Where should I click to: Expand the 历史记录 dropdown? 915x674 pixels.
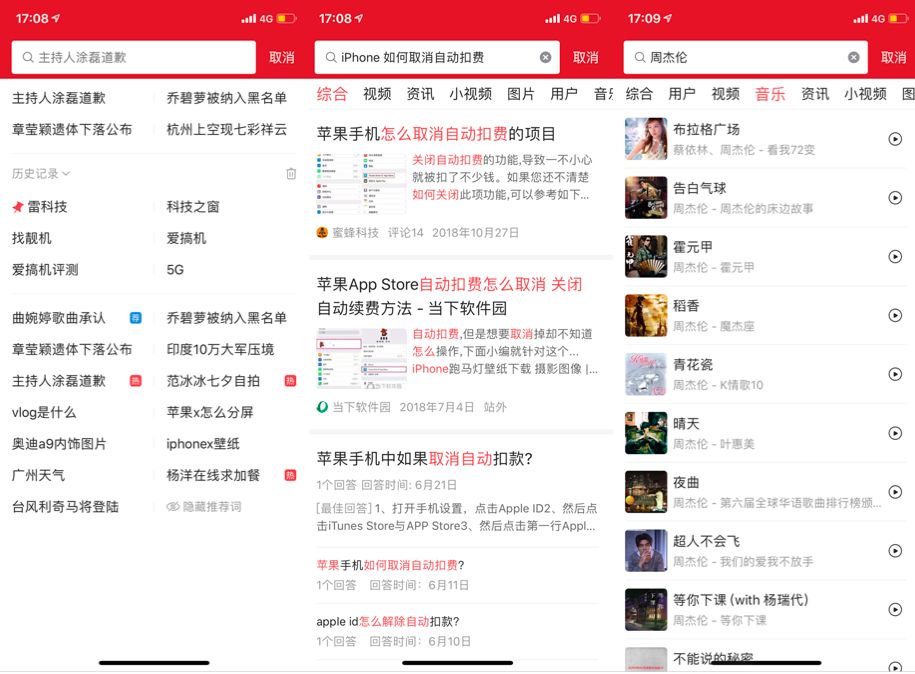click(41, 173)
